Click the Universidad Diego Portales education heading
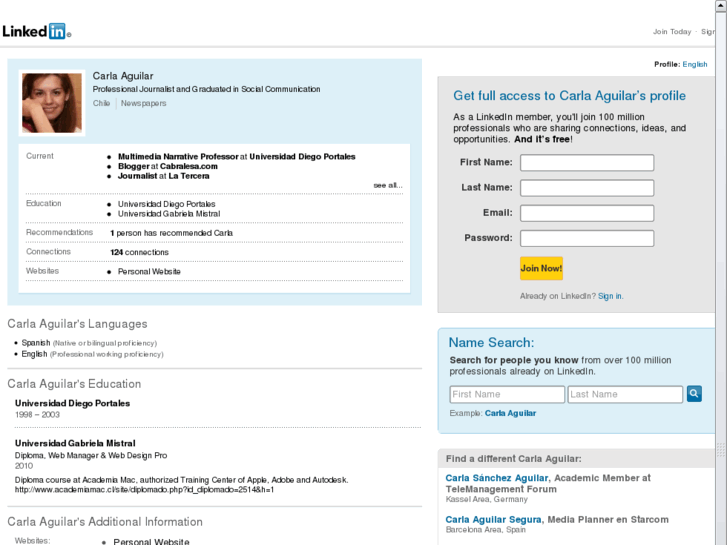The width and height of the screenshot is (727, 545). [72, 403]
